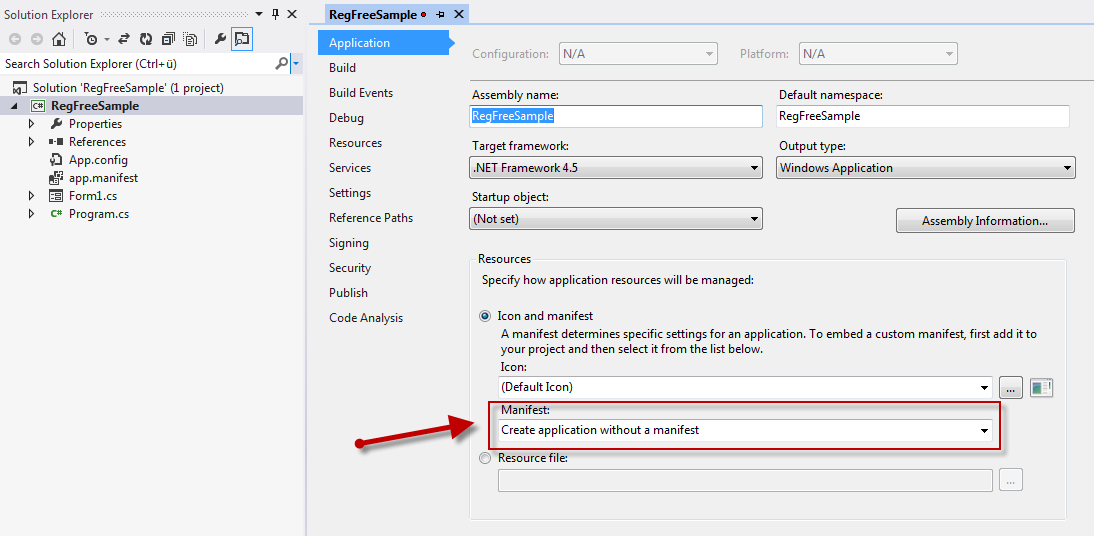Open the Configuration dropdown

(x=638, y=54)
